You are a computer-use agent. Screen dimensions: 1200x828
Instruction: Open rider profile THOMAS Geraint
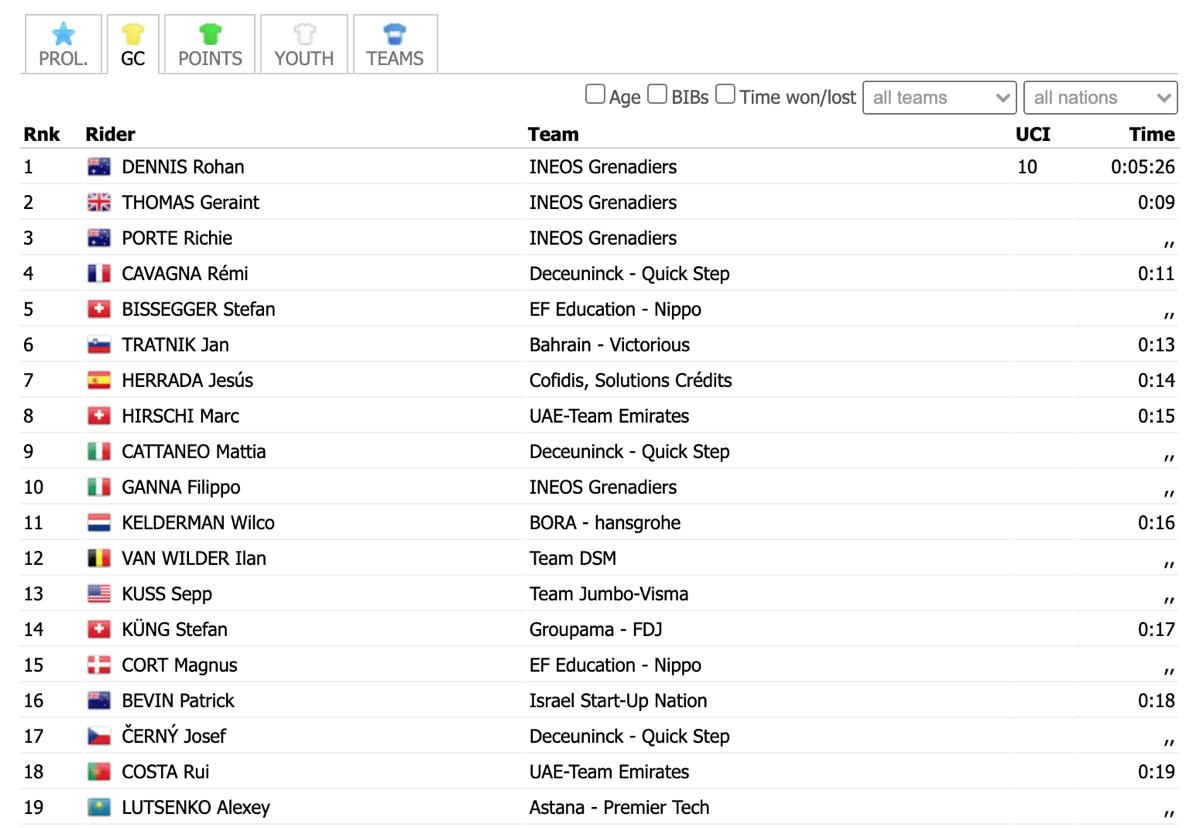[x=190, y=203]
